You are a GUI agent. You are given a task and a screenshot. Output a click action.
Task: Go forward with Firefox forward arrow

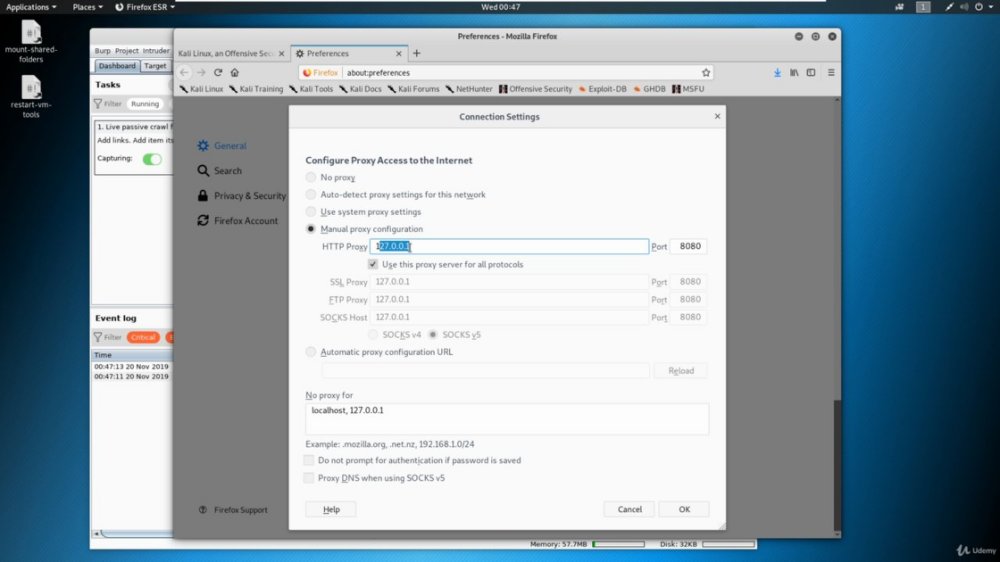pos(201,73)
